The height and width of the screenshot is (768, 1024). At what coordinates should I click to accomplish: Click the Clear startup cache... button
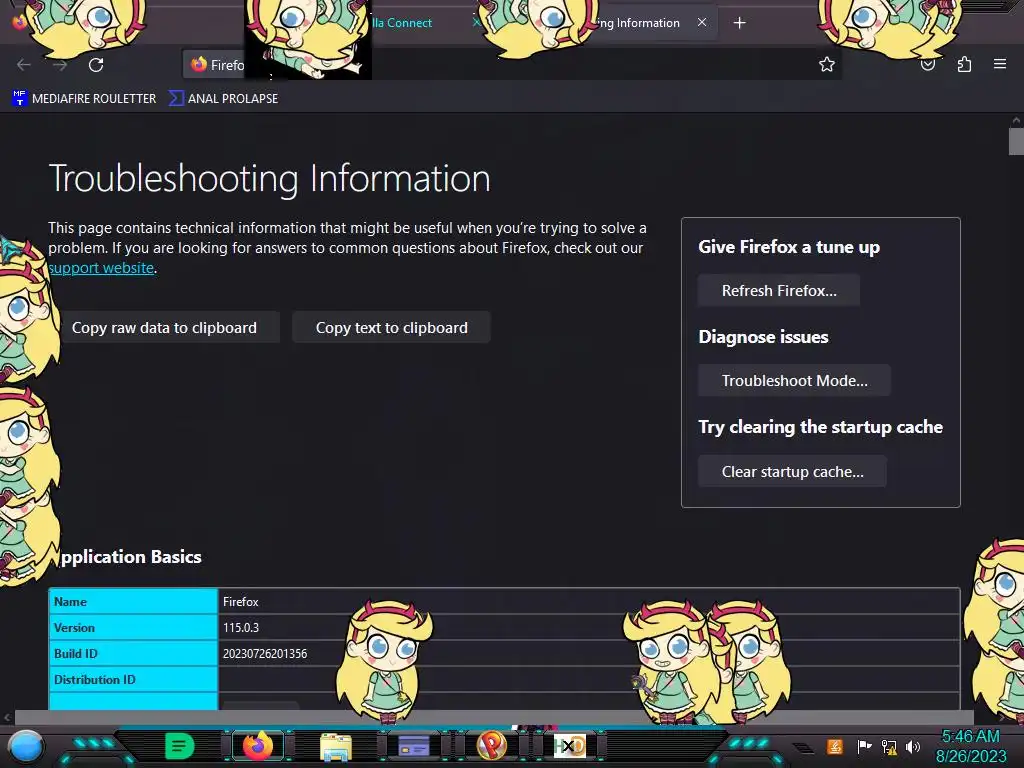(x=793, y=472)
